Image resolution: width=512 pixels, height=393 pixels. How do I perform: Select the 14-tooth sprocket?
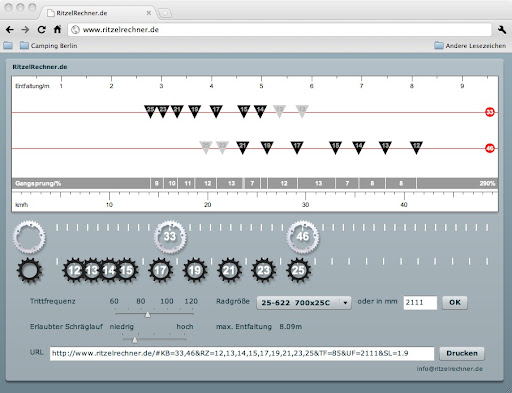[109, 270]
